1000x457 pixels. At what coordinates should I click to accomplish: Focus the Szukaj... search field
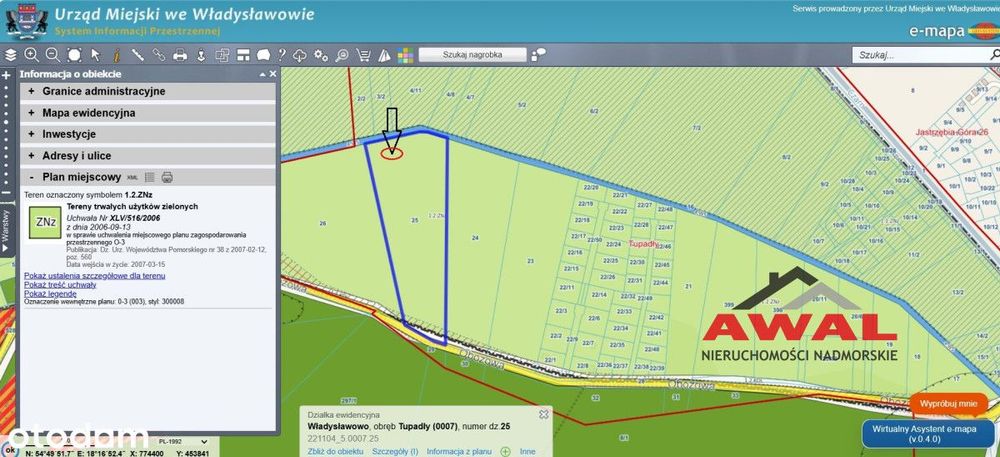pos(925,55)
